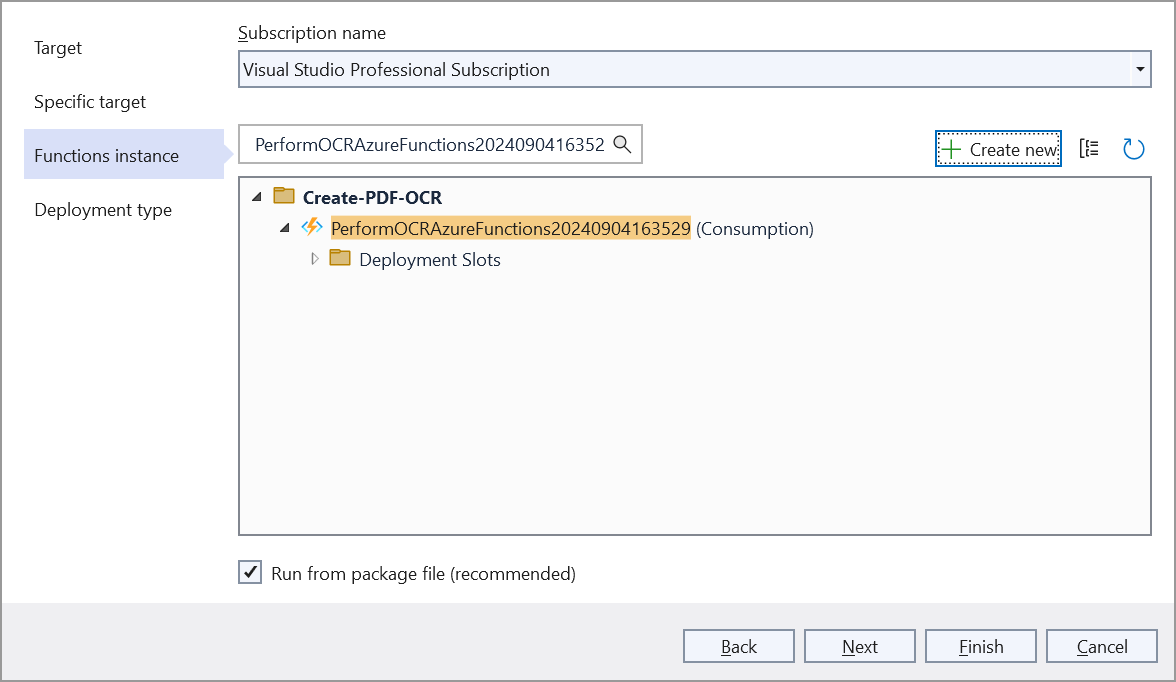1176x682 pixels.
Task: Click the Finish button
Action: coord(981,646)
